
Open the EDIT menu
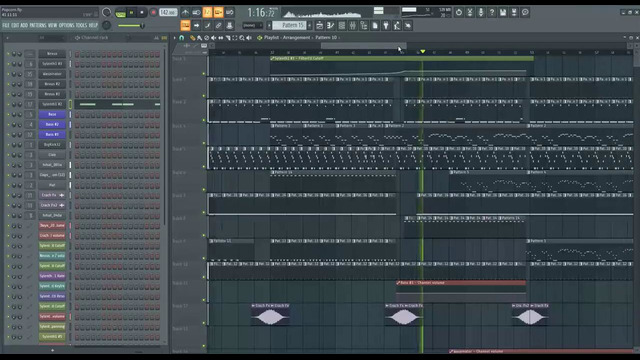point(15,26)
